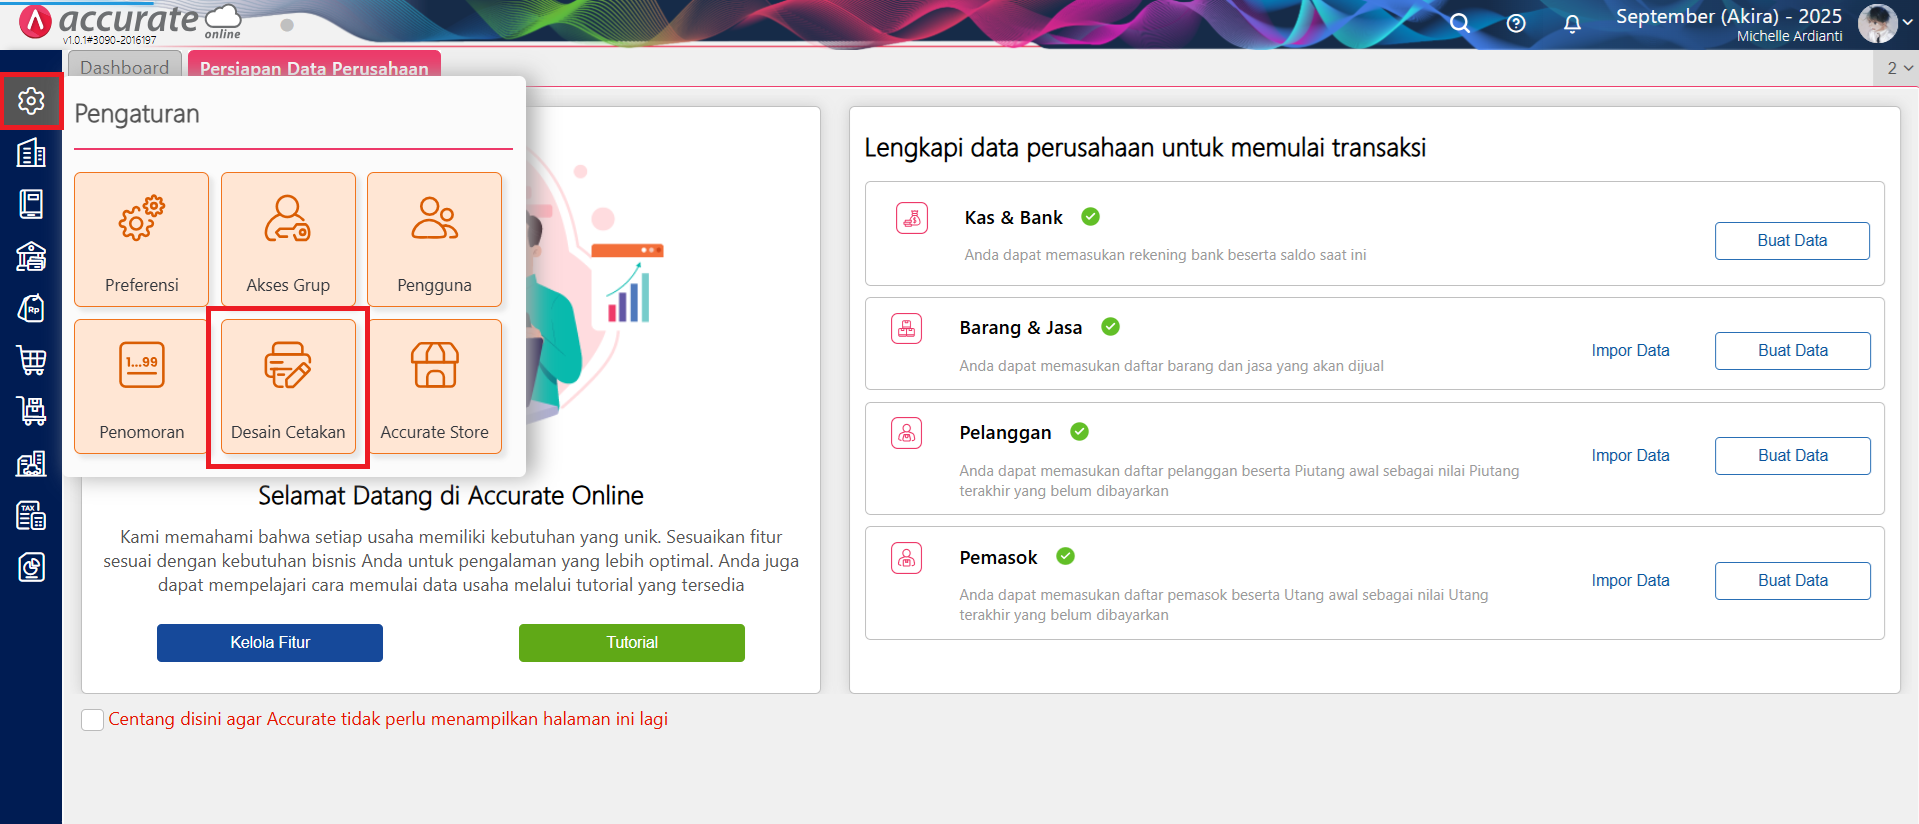Click the TAX calculator sidebar icon
Image resolution: width=1919 pixels, height=824 pixels.
tap(31, 516)
